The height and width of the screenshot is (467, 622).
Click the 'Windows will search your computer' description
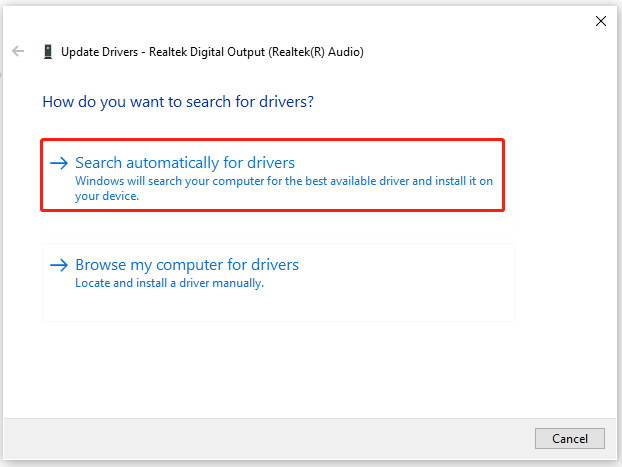coord(284,188)
